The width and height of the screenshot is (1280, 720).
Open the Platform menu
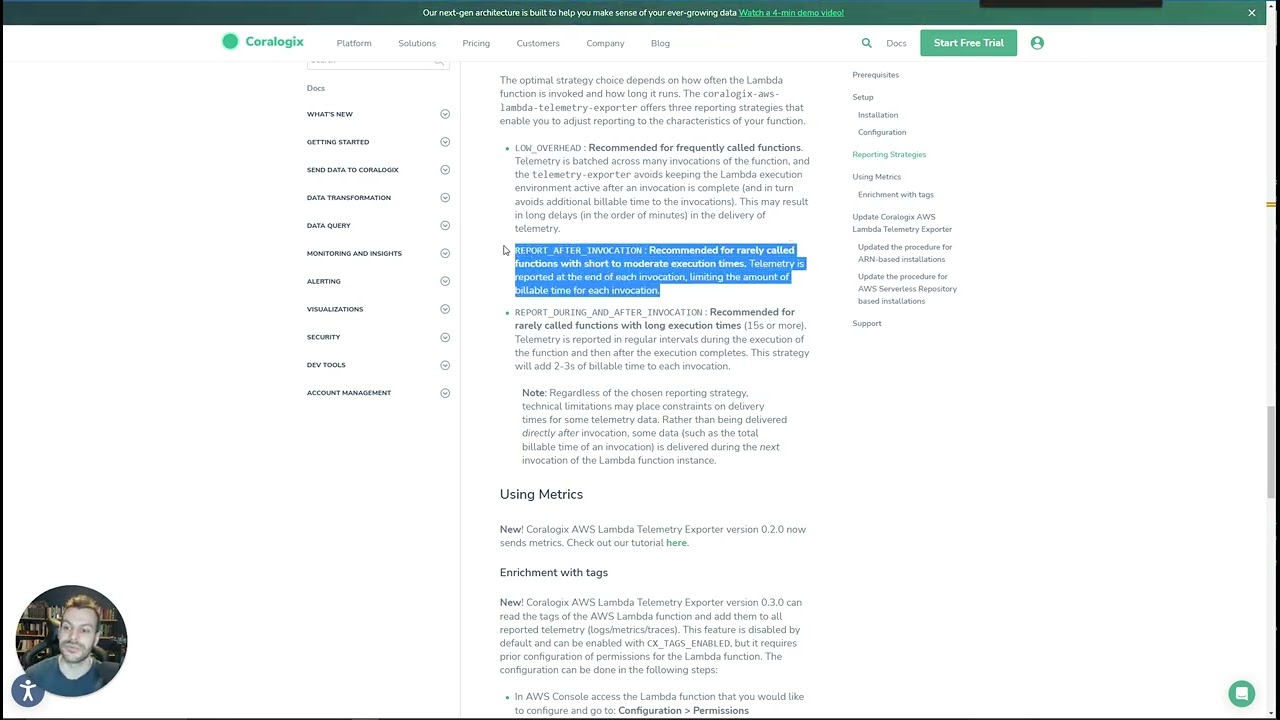pyautogui.click(x=354, y=43)
